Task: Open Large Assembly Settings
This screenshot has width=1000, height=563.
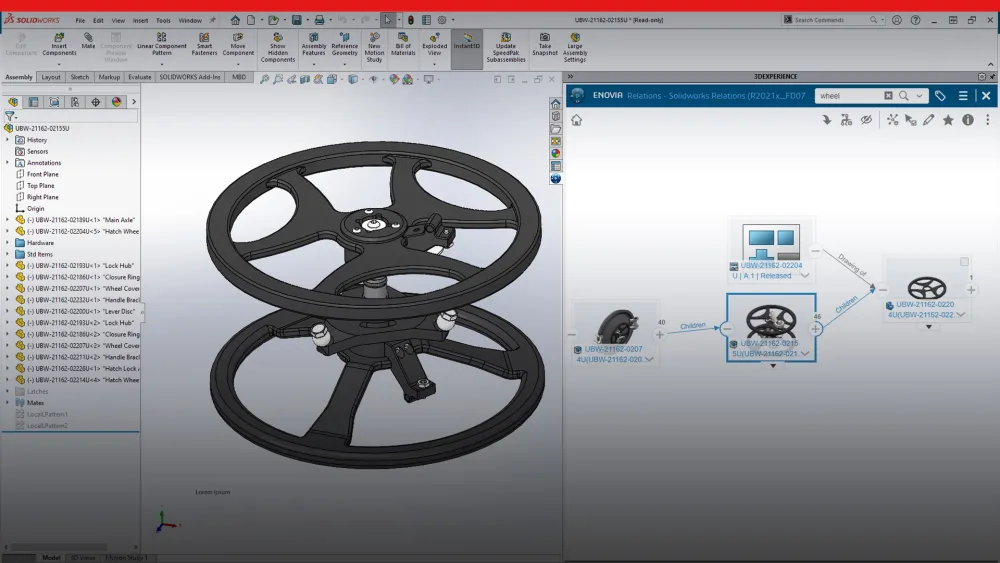Action: point(575,48)
